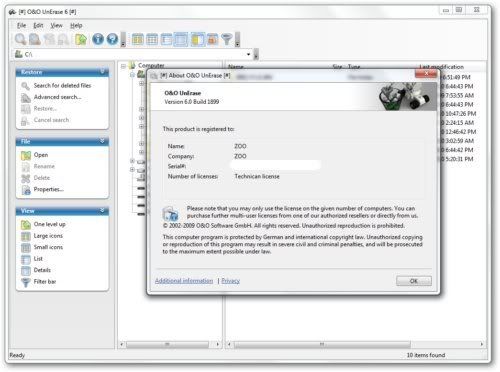Click the 6:51:49 PM row in file list
The image size is (500, 372).
point(457,77)
